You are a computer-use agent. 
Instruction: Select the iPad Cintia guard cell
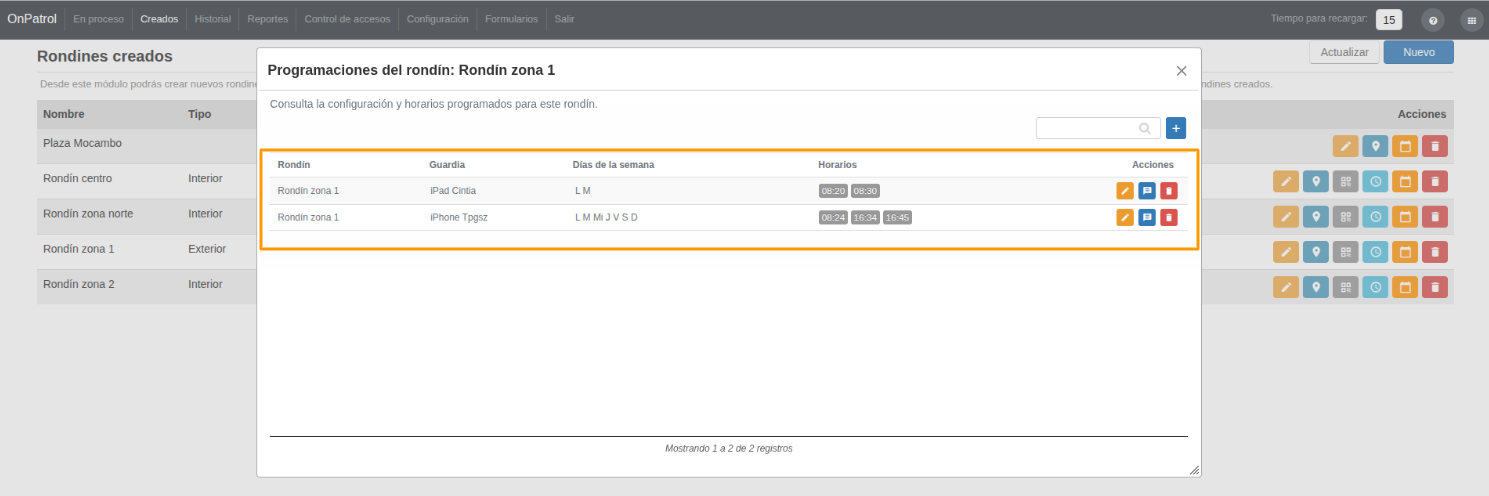coord(453,190)
